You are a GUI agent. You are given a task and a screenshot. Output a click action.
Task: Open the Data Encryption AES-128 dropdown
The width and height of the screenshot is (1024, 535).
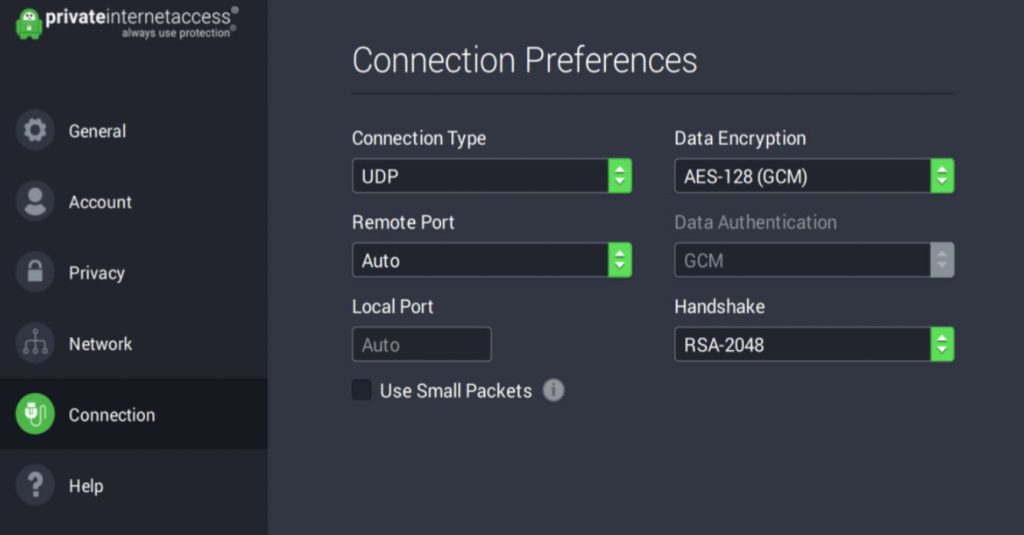click(814, 176)
